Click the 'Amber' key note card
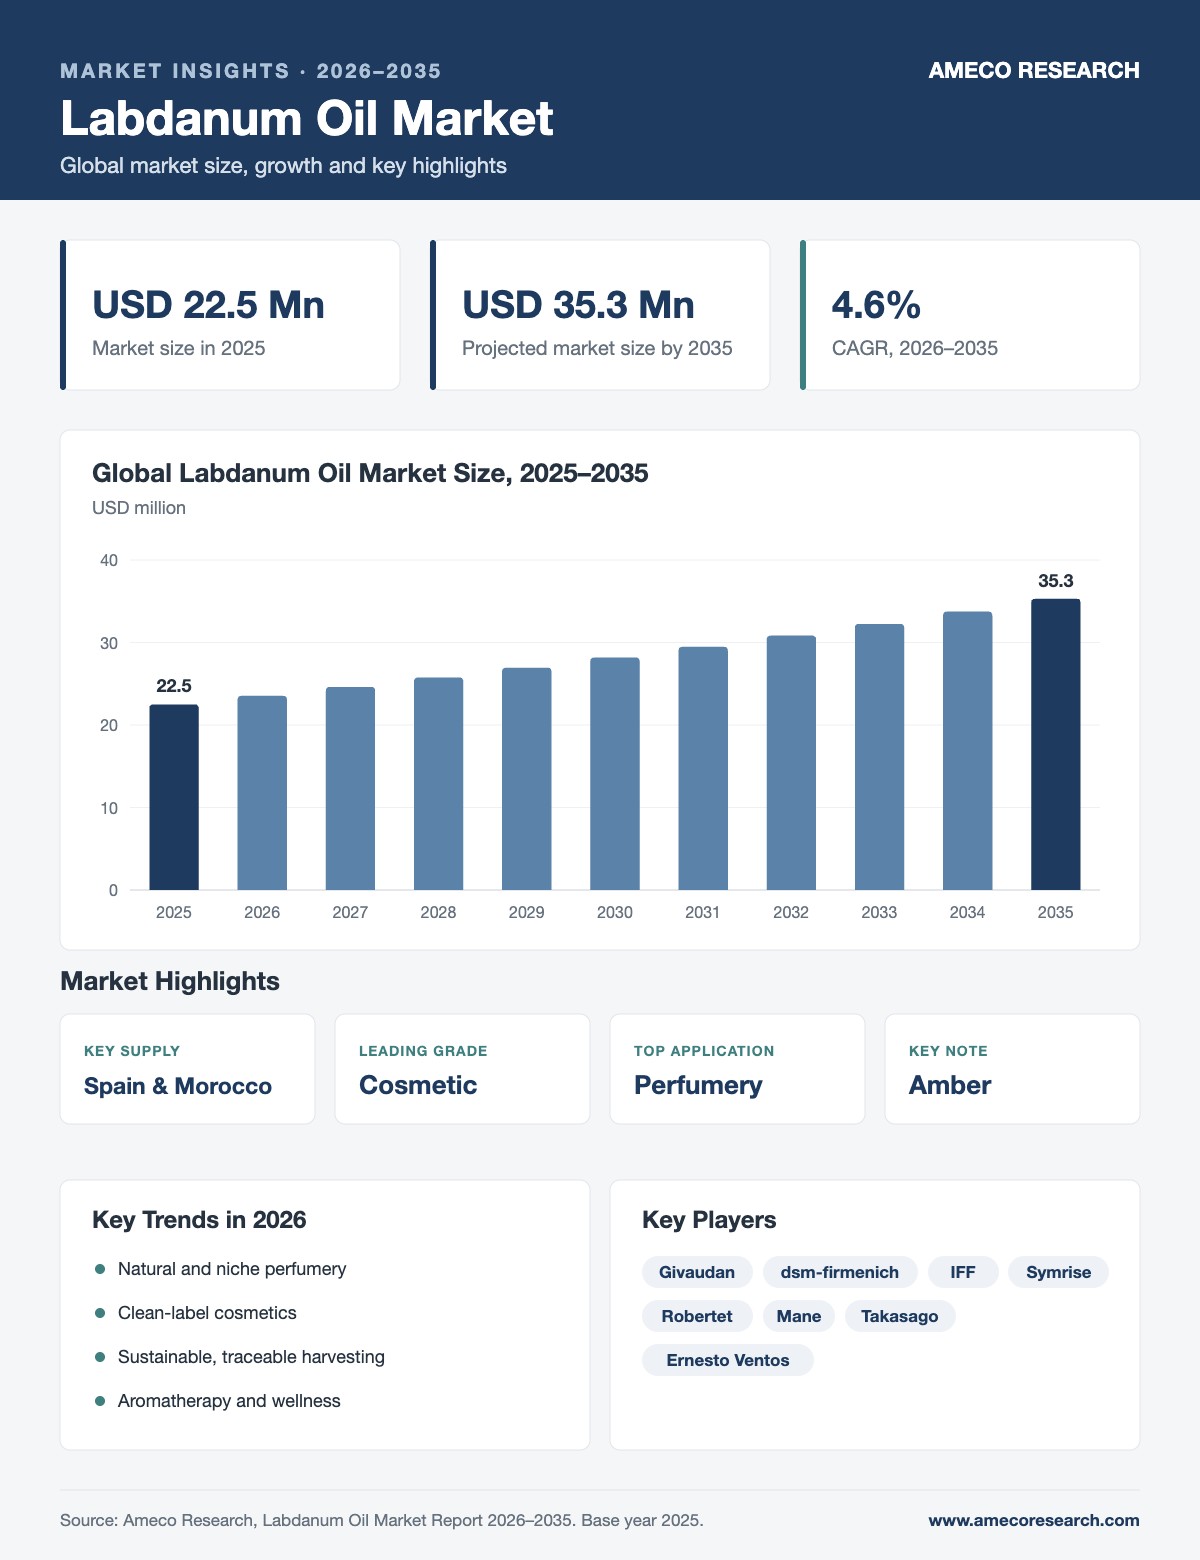The width and height of the screenshot is (1200, 1560). [1012, 1069]
